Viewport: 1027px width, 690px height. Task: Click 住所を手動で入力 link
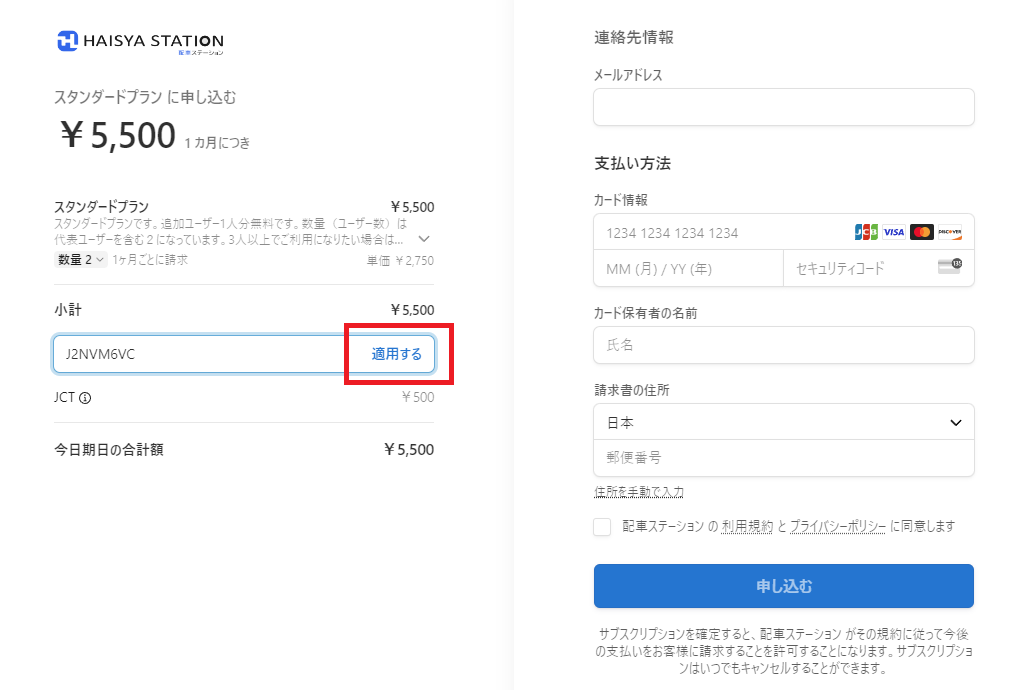639,491
